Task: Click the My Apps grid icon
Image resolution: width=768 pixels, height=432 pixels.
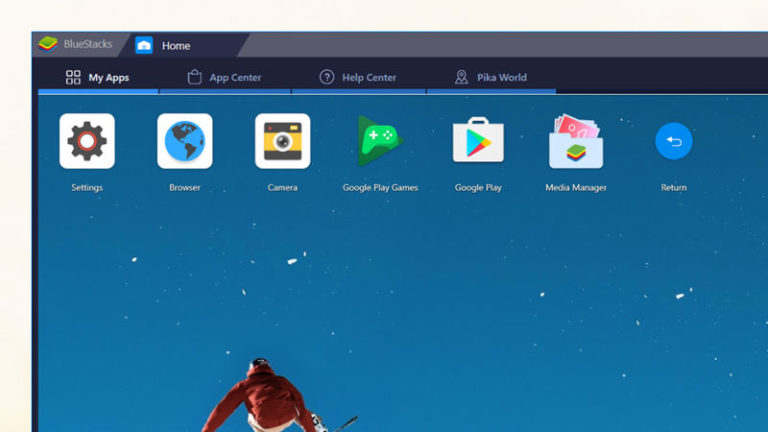Action: [73, 77]
